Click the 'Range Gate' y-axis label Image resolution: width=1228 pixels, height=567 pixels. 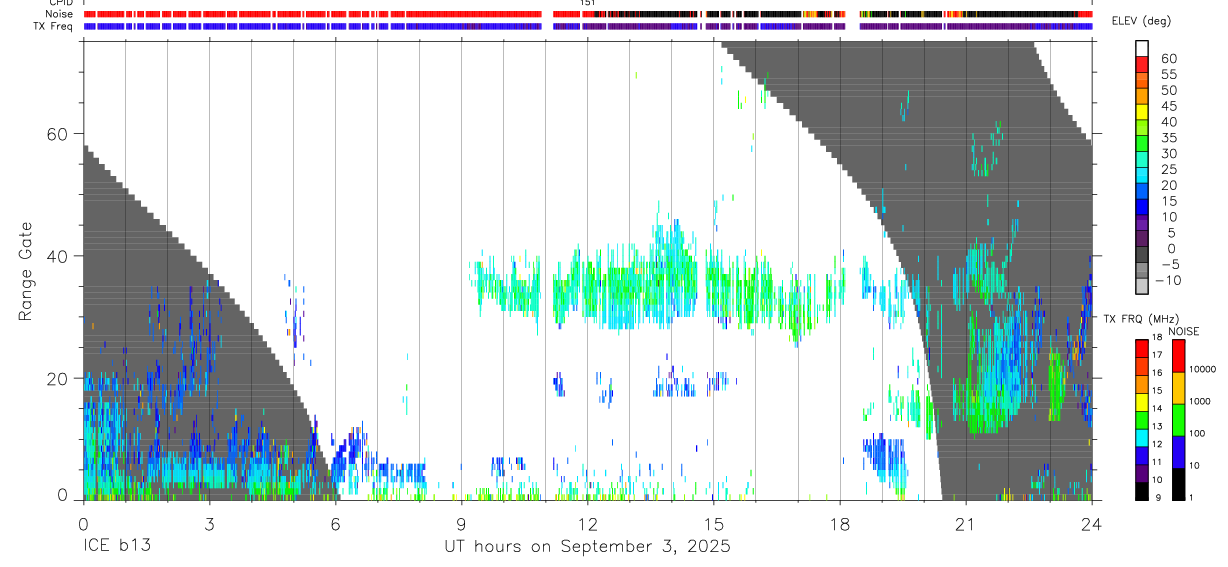coord(28,271)
